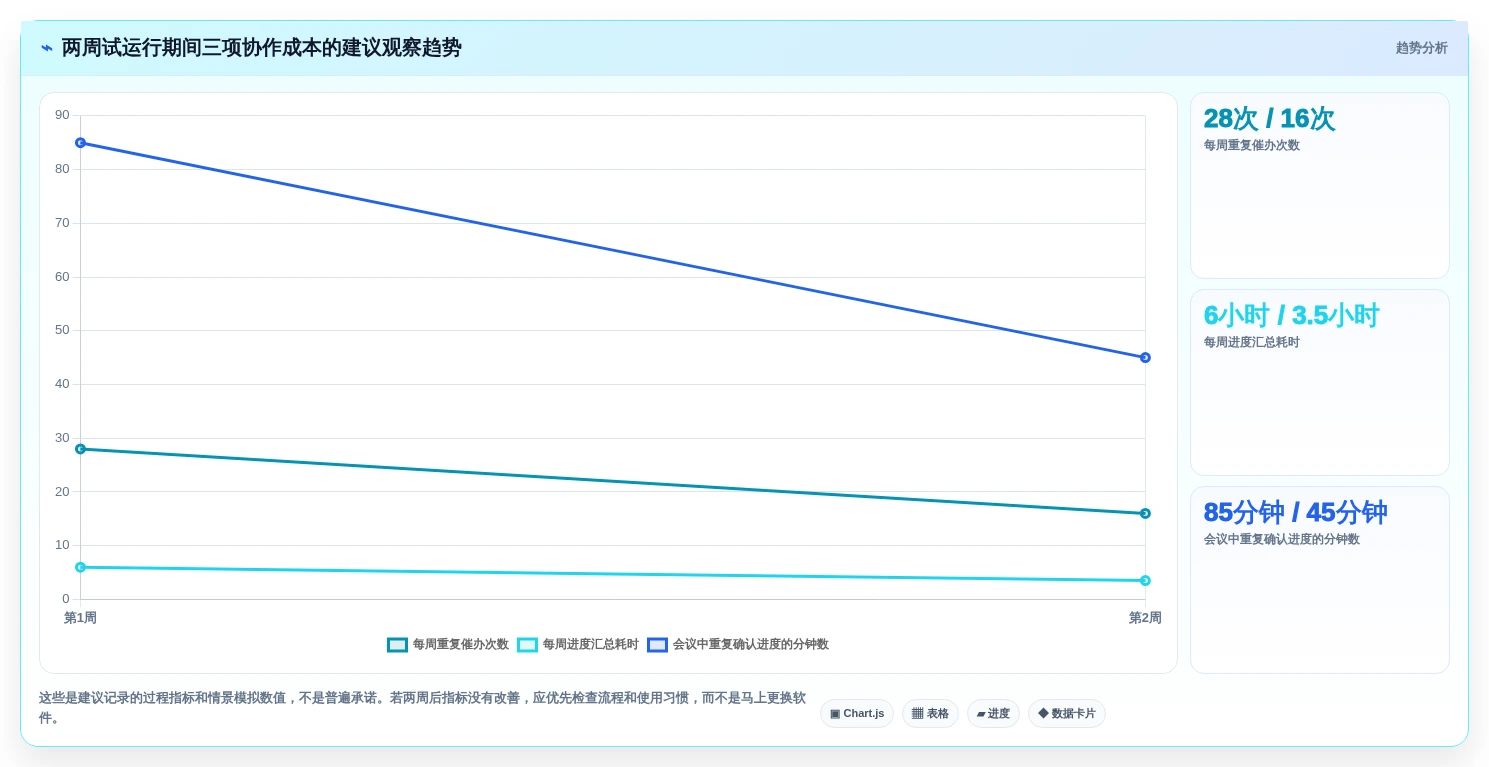The image size is (1489, 767).
Task: Click the 90 y-axis tick label
Action: [x=62, y=115]
